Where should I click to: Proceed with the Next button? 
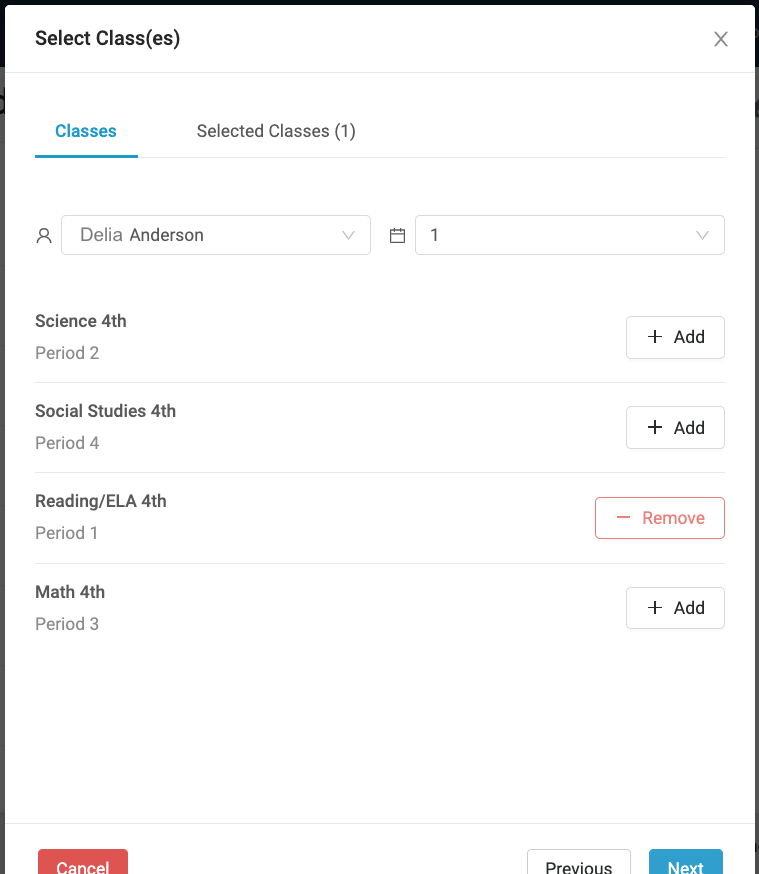[x=686, y=865]
